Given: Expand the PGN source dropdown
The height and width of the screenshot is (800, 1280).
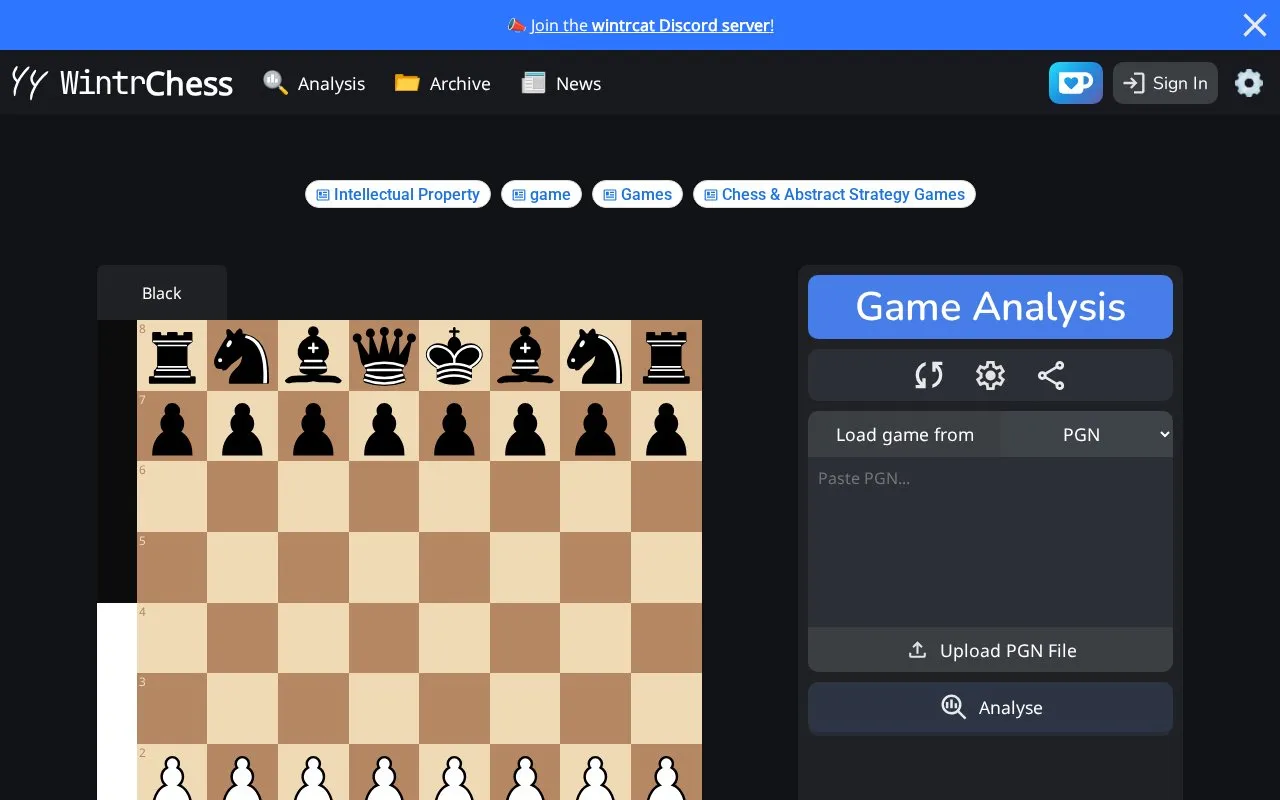Looking at the screenshot, I should tap(1086, 434).
